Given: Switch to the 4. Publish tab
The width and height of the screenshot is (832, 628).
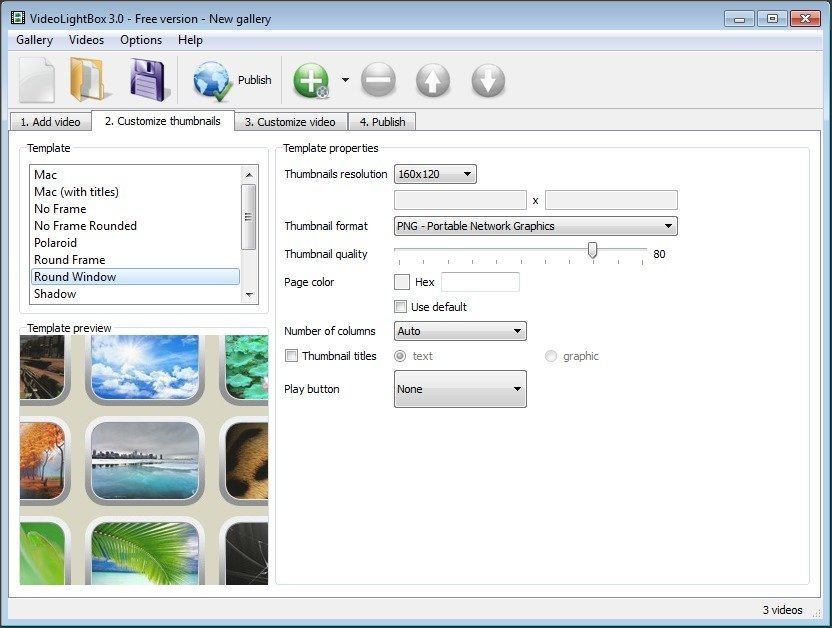Looking at the screenshot, I should point(383,122).
